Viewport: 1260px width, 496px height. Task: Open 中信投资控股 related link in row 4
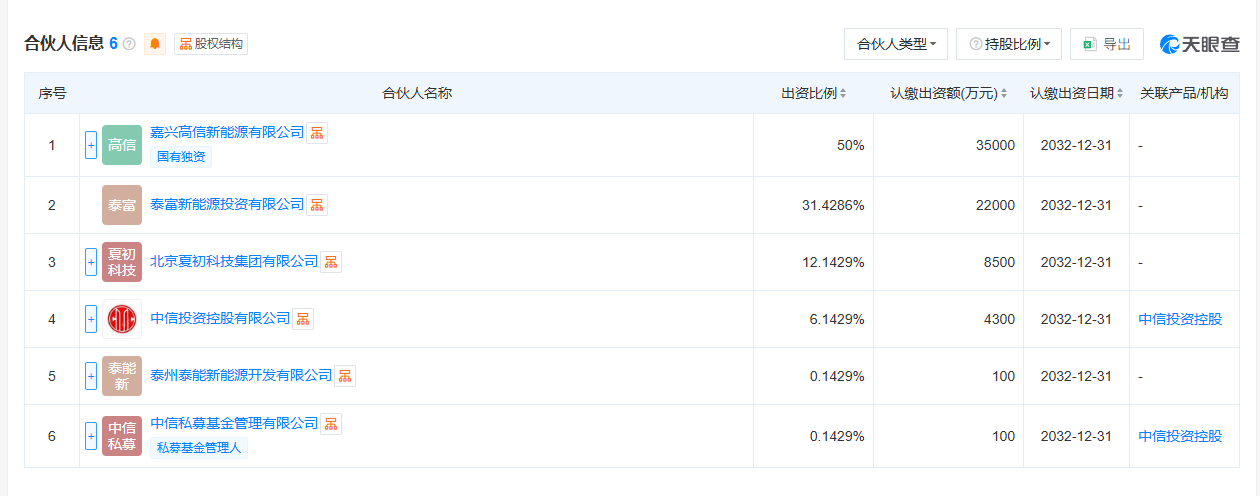click(1180, 319)
